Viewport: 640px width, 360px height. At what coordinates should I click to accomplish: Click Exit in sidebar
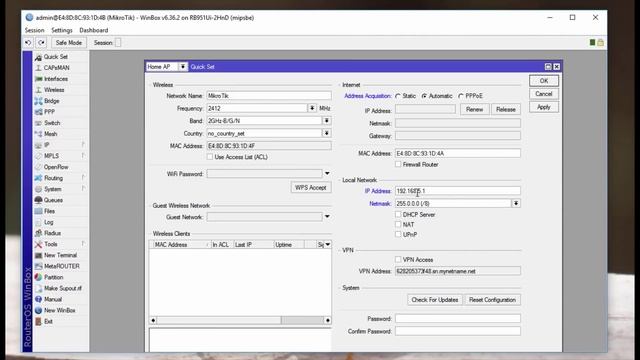coord(48,321)
